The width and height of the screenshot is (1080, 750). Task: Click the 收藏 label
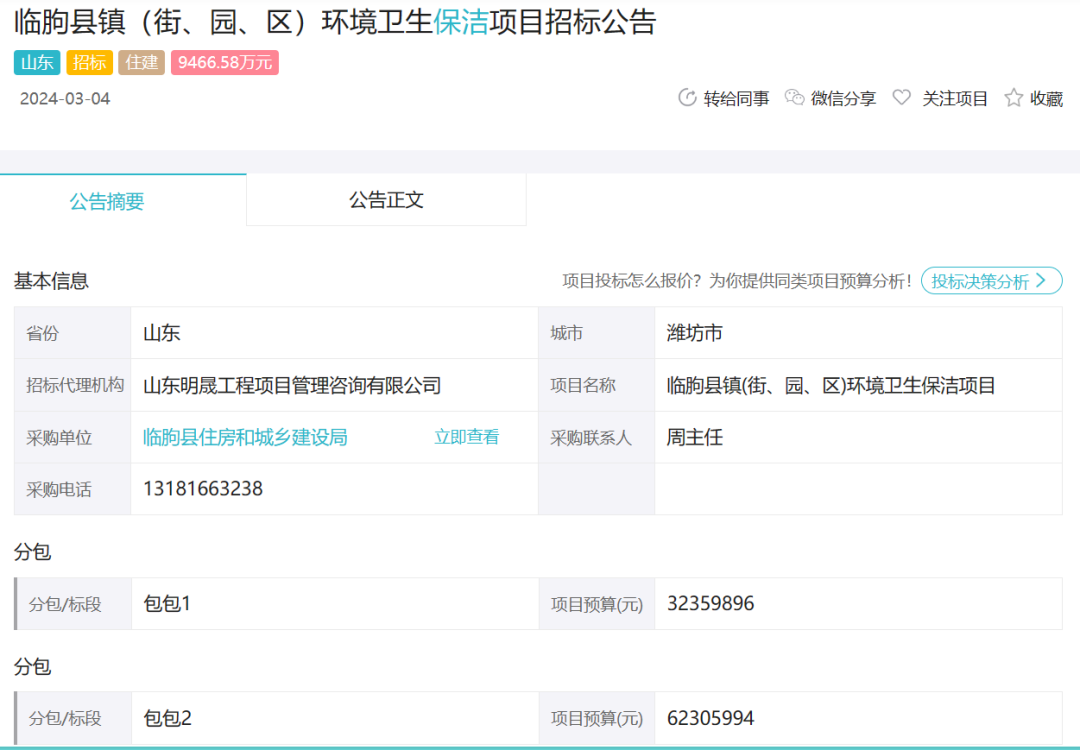click(1046, 98)
